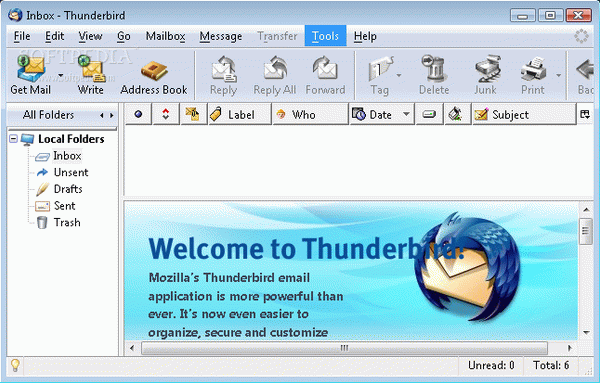Open the Print dropdown arrow
Viewport: 600px width, 383px height.
(x=559, y=75)
